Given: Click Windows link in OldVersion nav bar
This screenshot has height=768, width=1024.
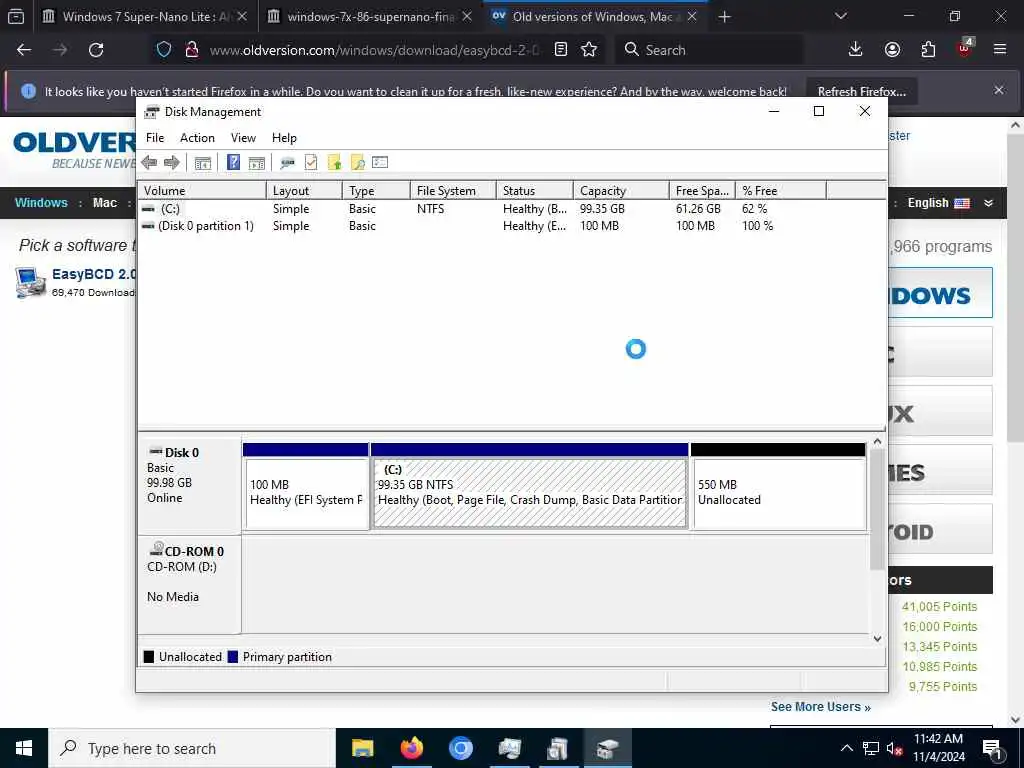Looking at the screenshot, I should tap(41, 202).
